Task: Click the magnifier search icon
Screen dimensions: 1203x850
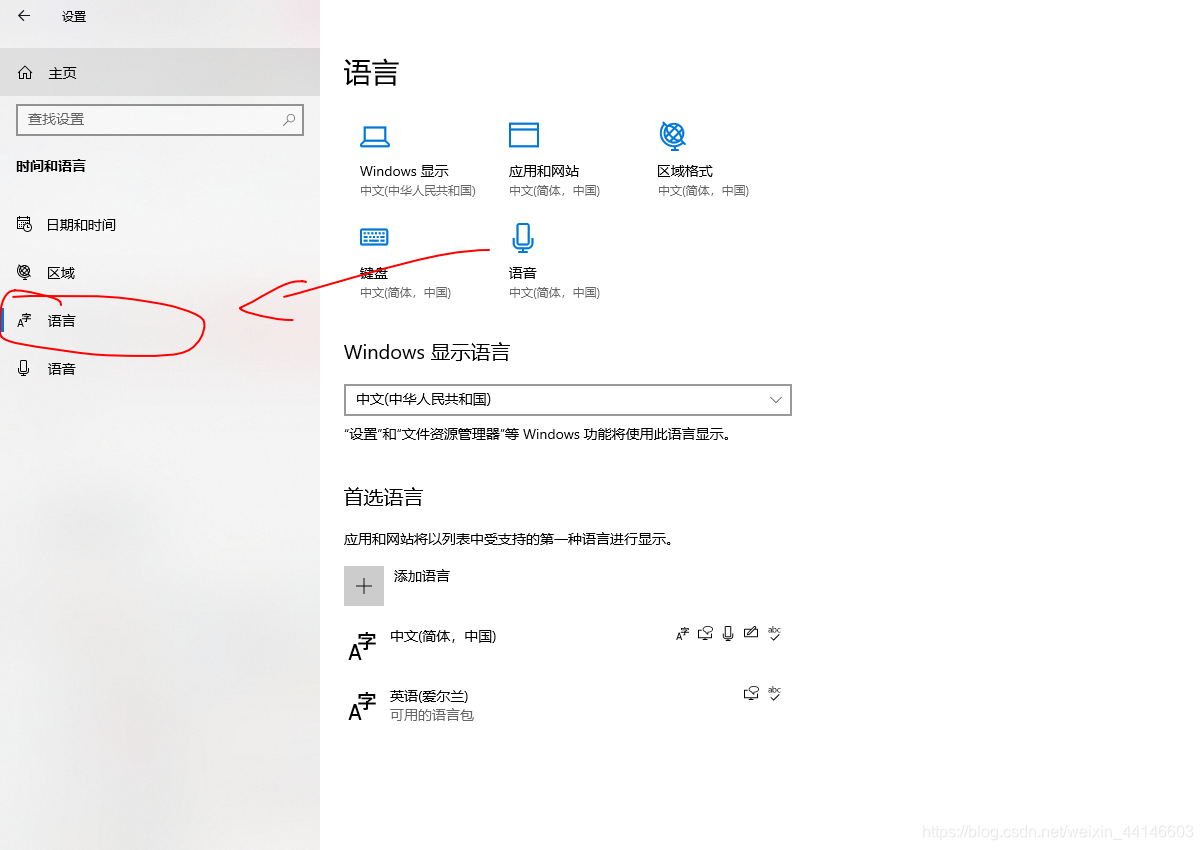Action: (289, 119)
